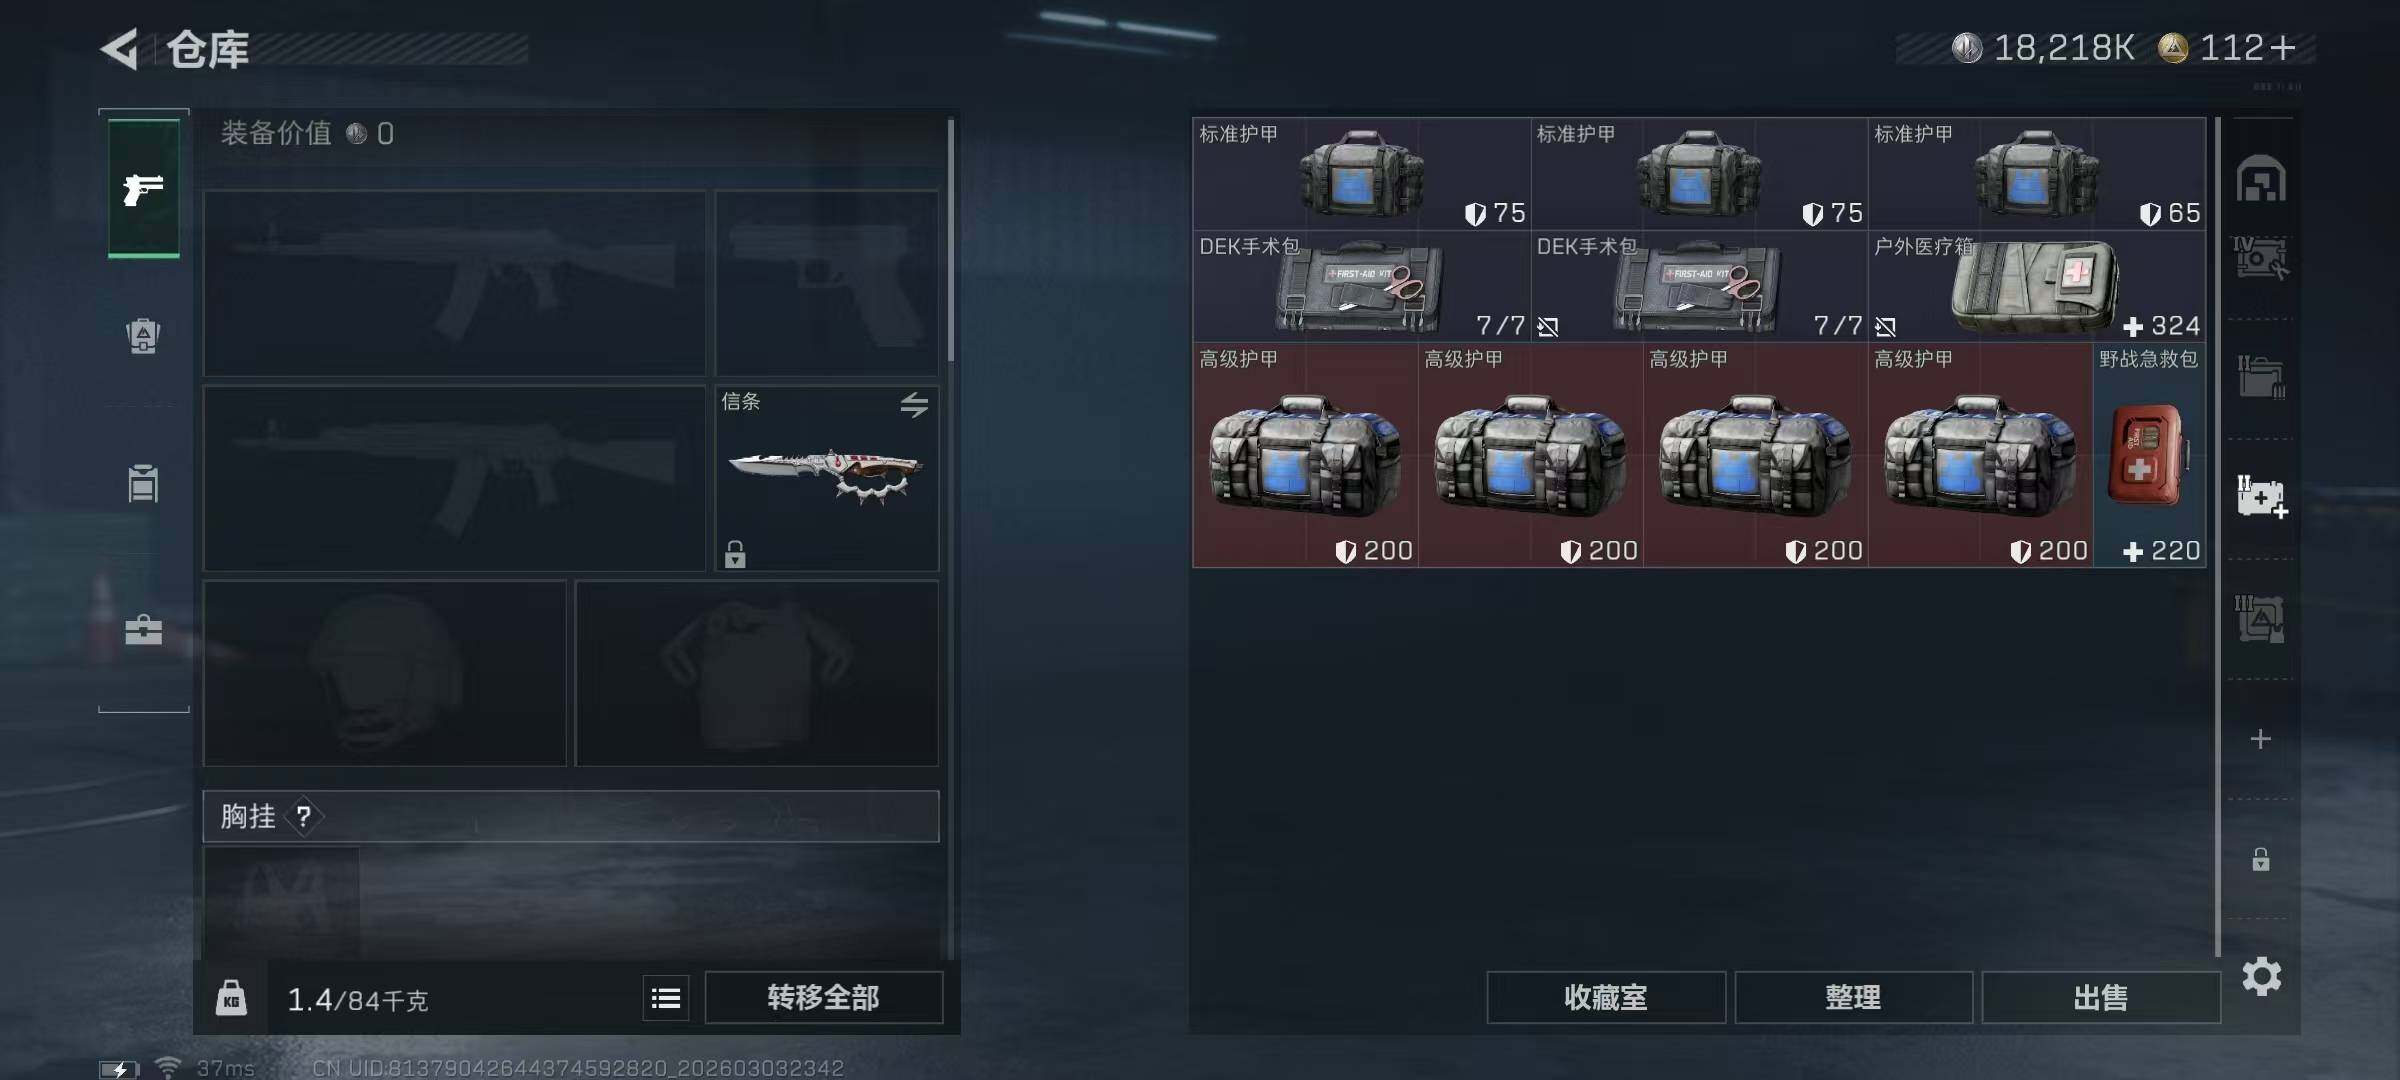Select the 户外医疗箱 item with 324
Viewport: 2400px width, 1080px height.
[2037, 287]
